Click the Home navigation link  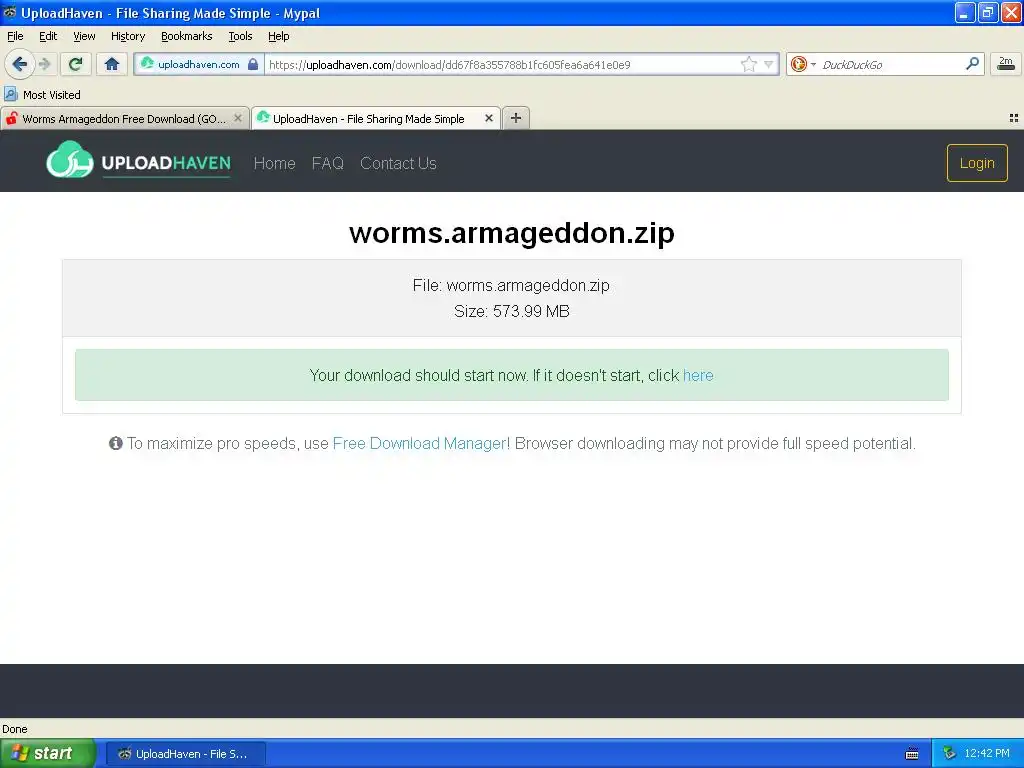274,163
